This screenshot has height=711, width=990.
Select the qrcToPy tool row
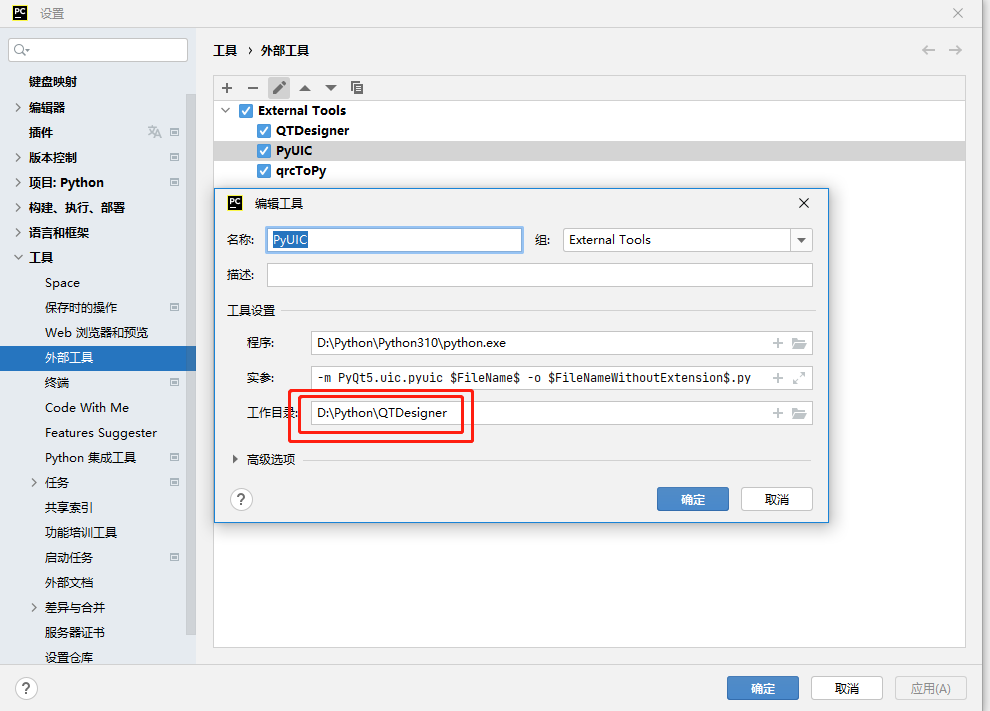point(589,171)
